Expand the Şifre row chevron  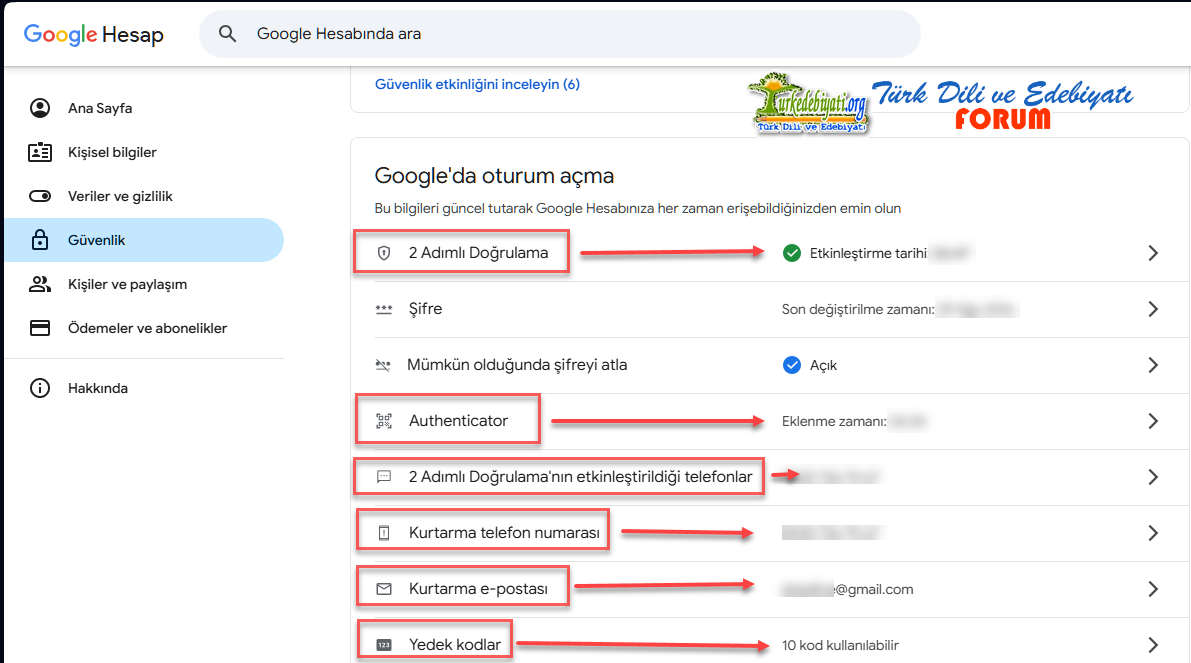1153,309
